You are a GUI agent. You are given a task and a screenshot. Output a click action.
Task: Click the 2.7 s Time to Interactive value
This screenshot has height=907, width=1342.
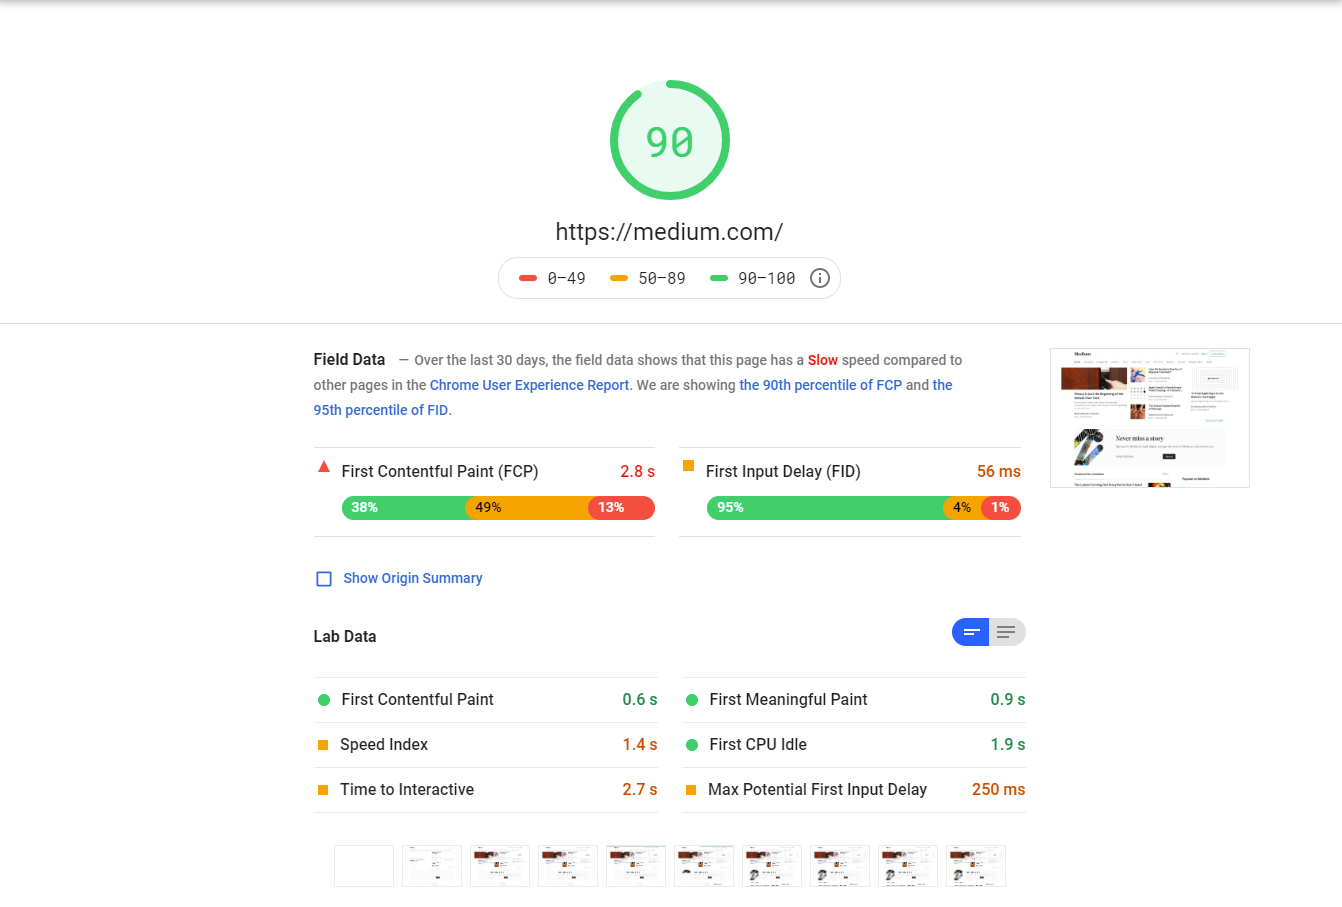[640, 789]
